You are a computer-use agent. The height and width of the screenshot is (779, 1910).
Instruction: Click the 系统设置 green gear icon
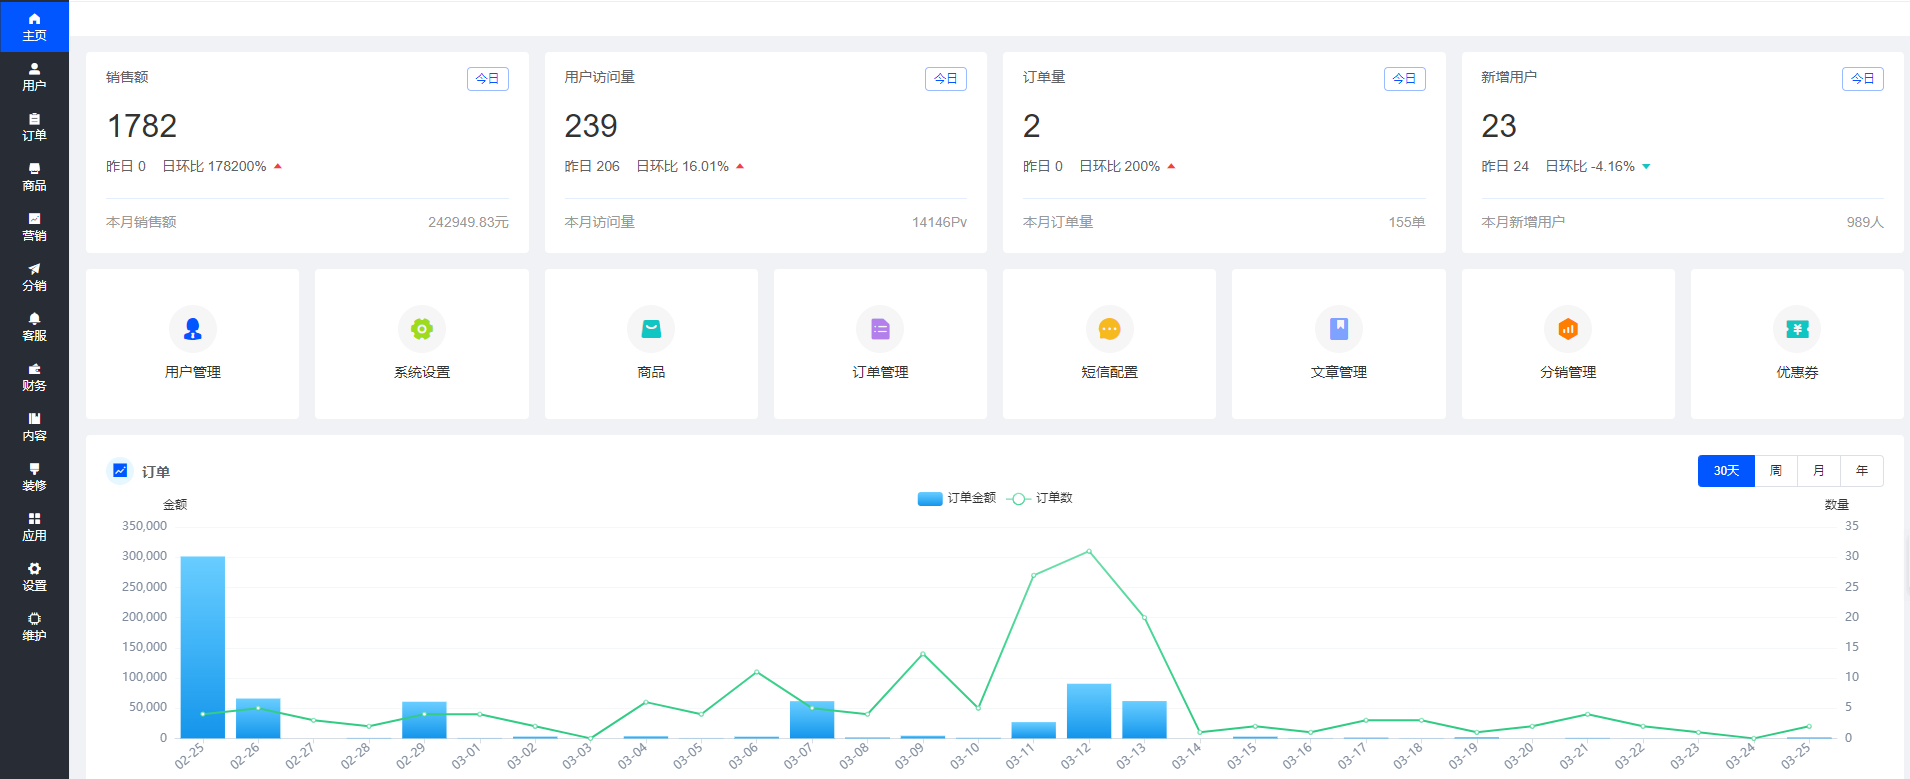[422, 329]
